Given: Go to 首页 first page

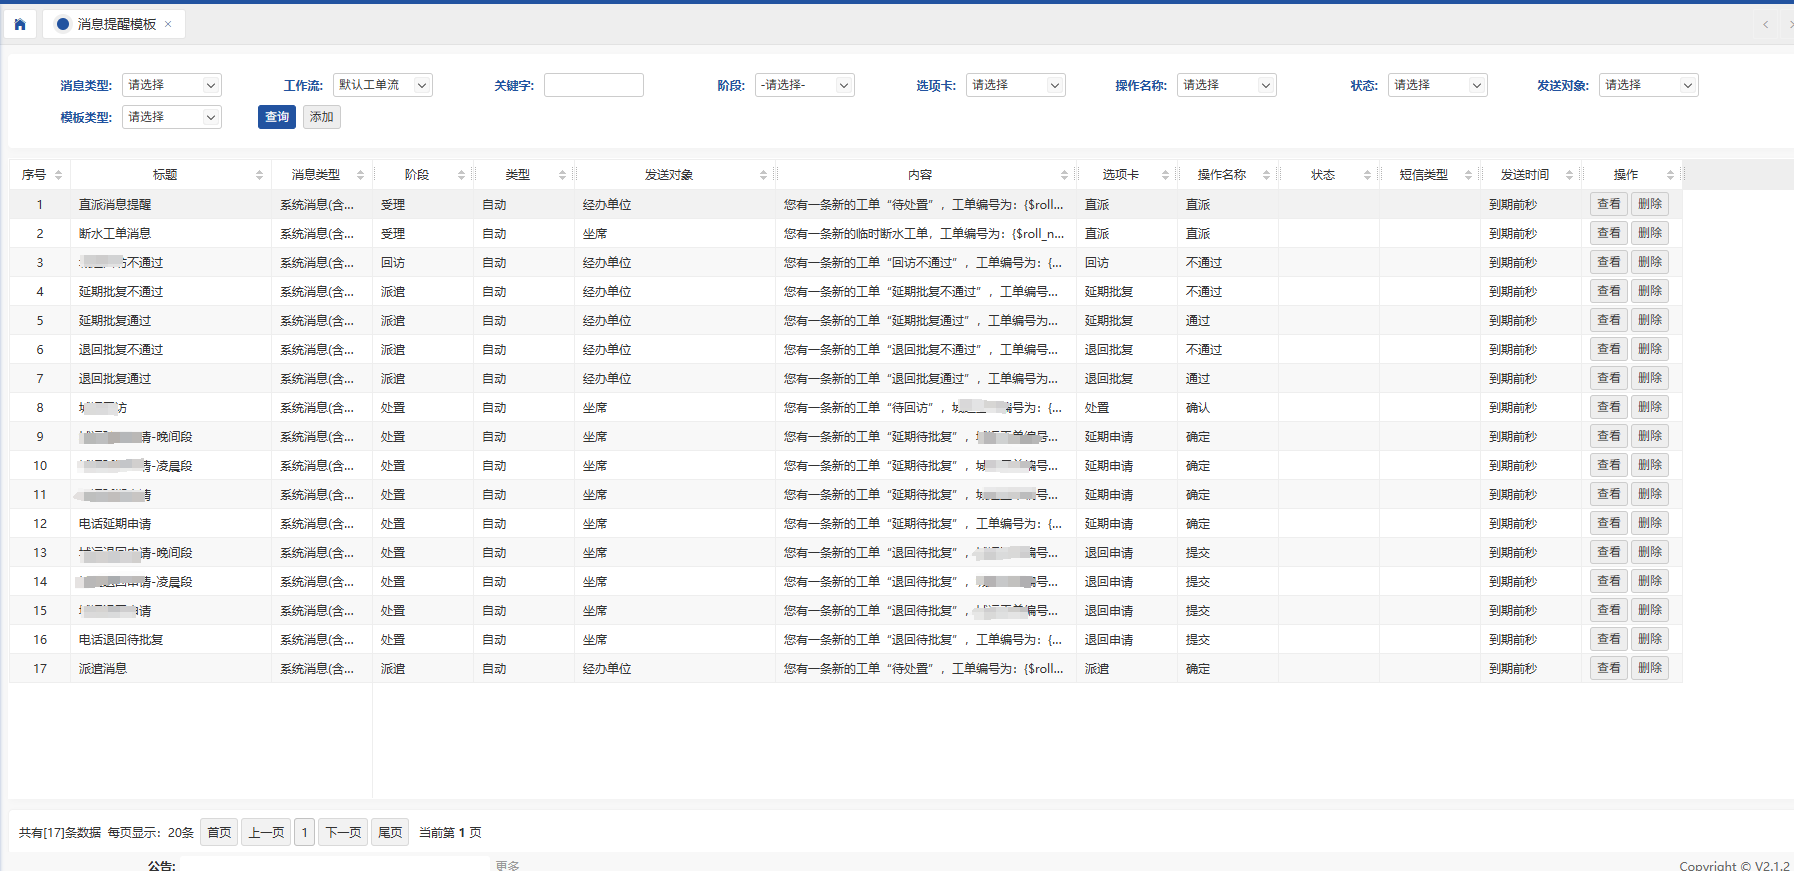Looking at the screenshot, I should click(219, 832).
